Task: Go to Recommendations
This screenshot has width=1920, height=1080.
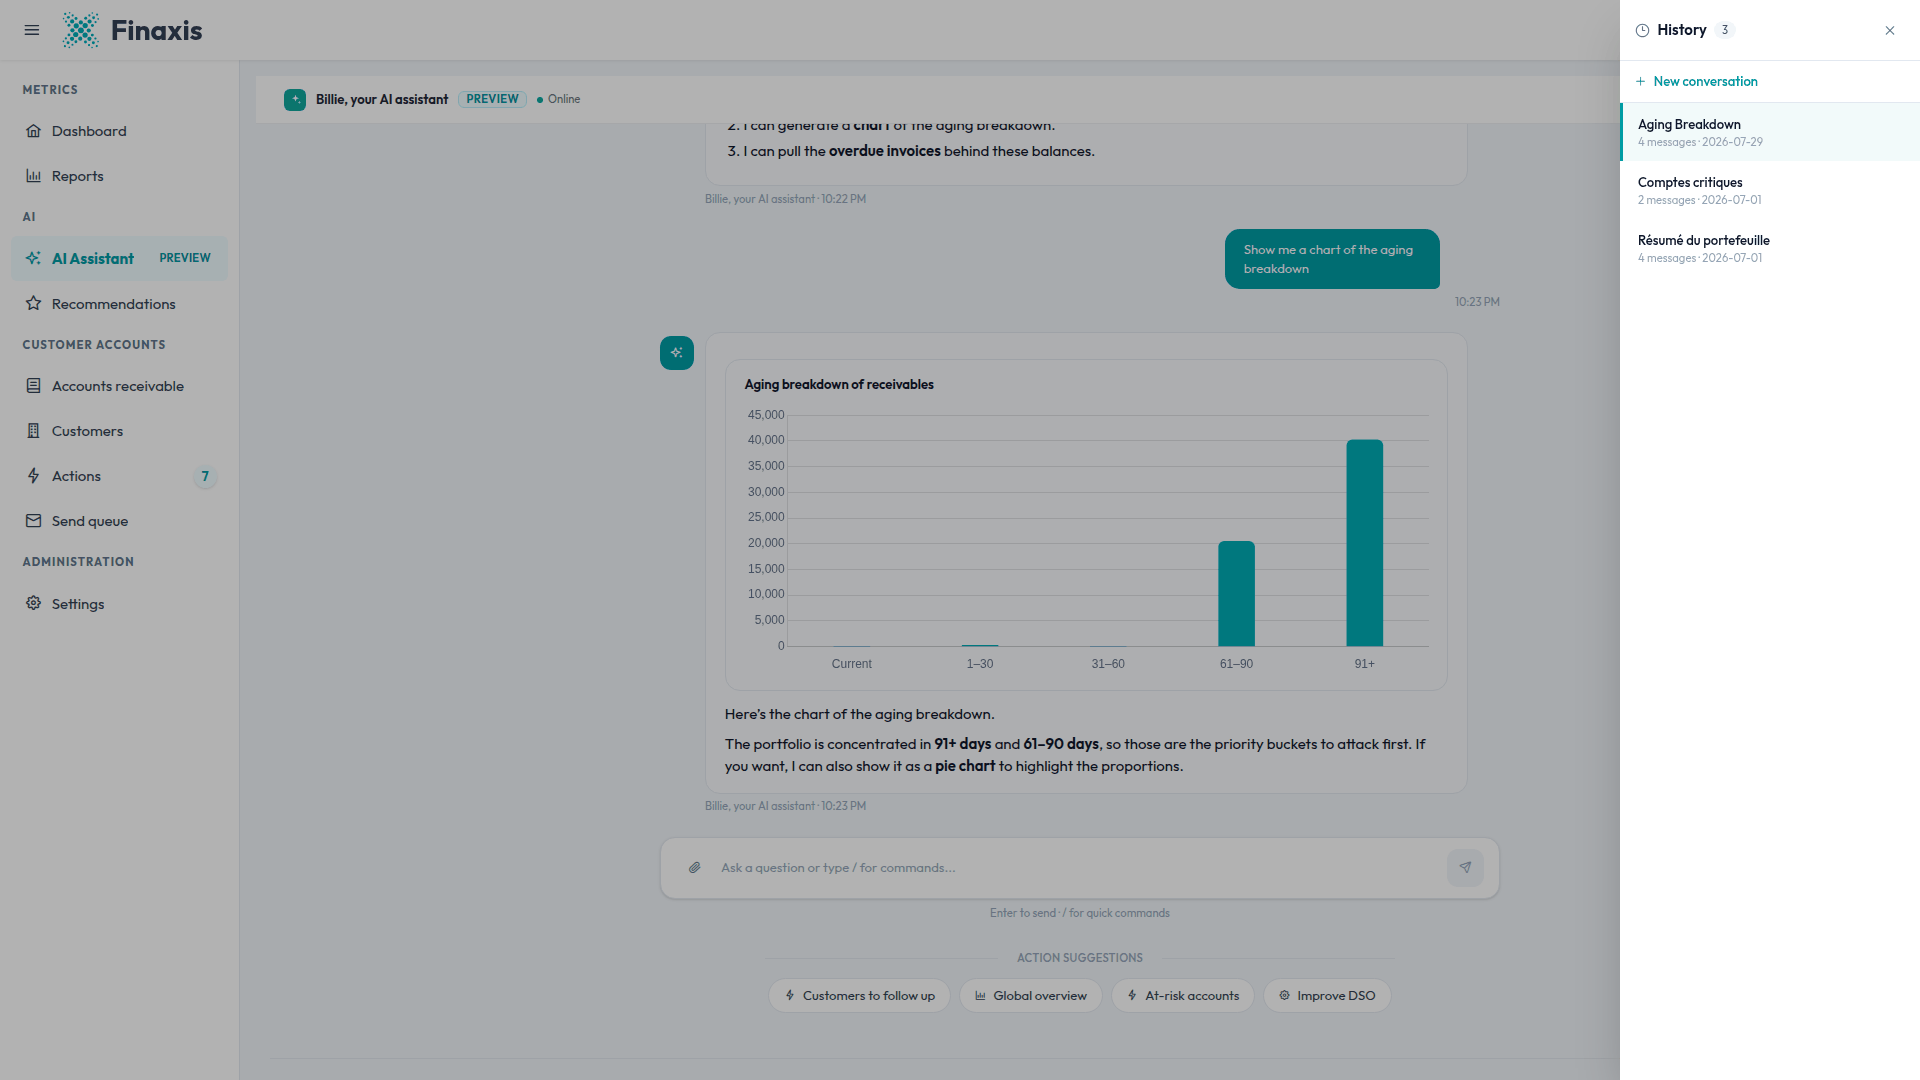Action: [120, 303]
